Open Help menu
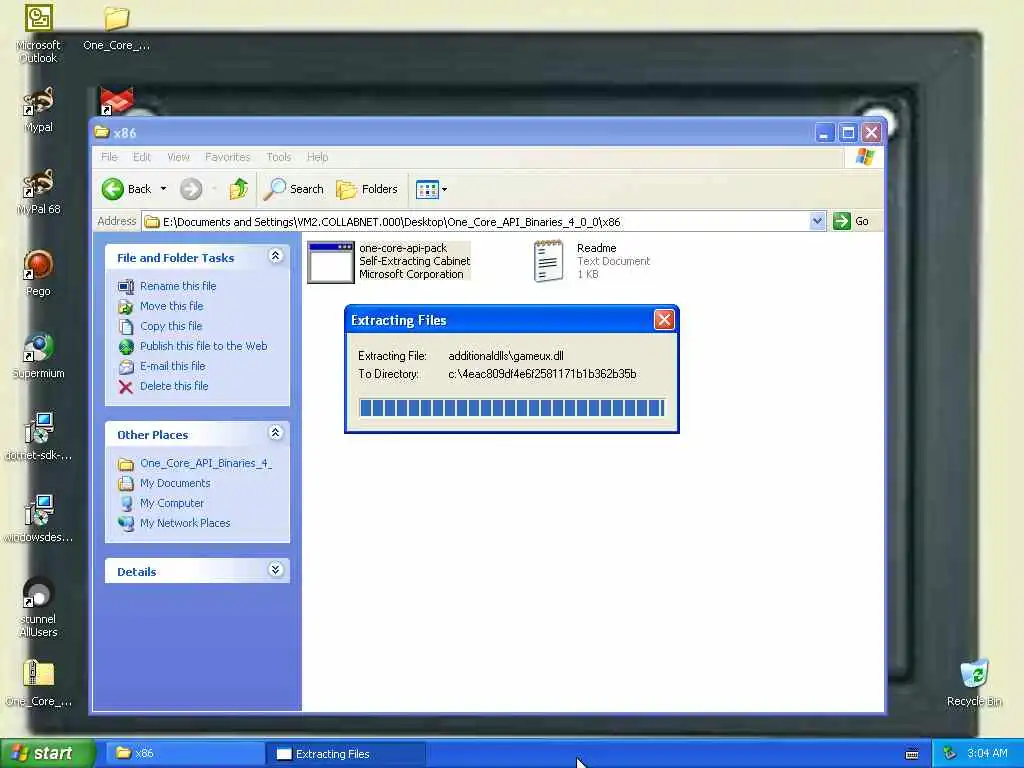 click(317, 157)
